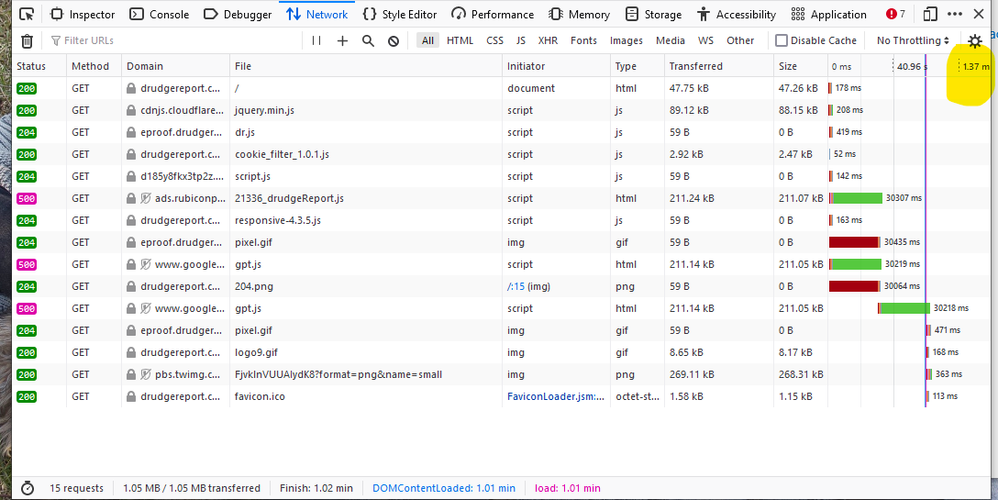Enable the Disable Cache checkbox
Image resolution: width=998 pixels, height=500 pixels.
pos(781,41)
